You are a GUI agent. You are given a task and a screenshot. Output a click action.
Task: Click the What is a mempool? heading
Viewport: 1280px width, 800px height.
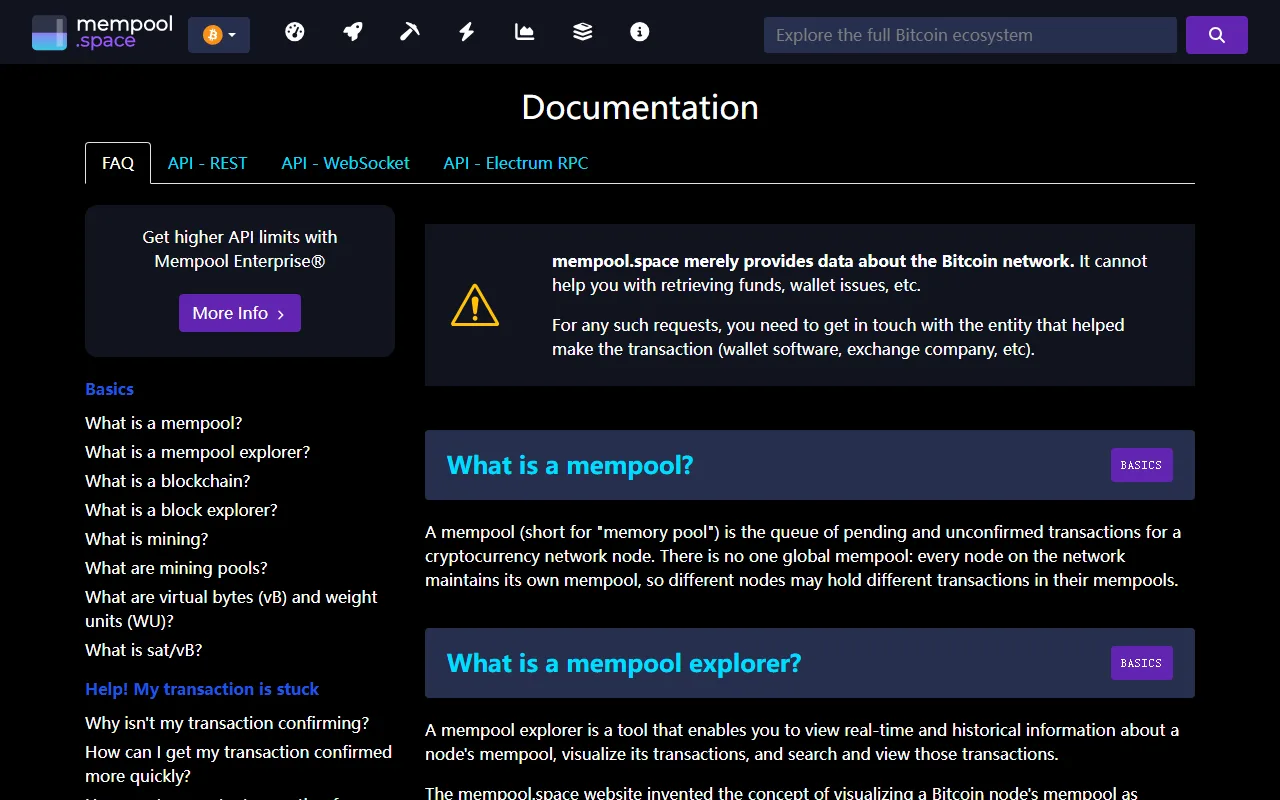pos(570,465)
